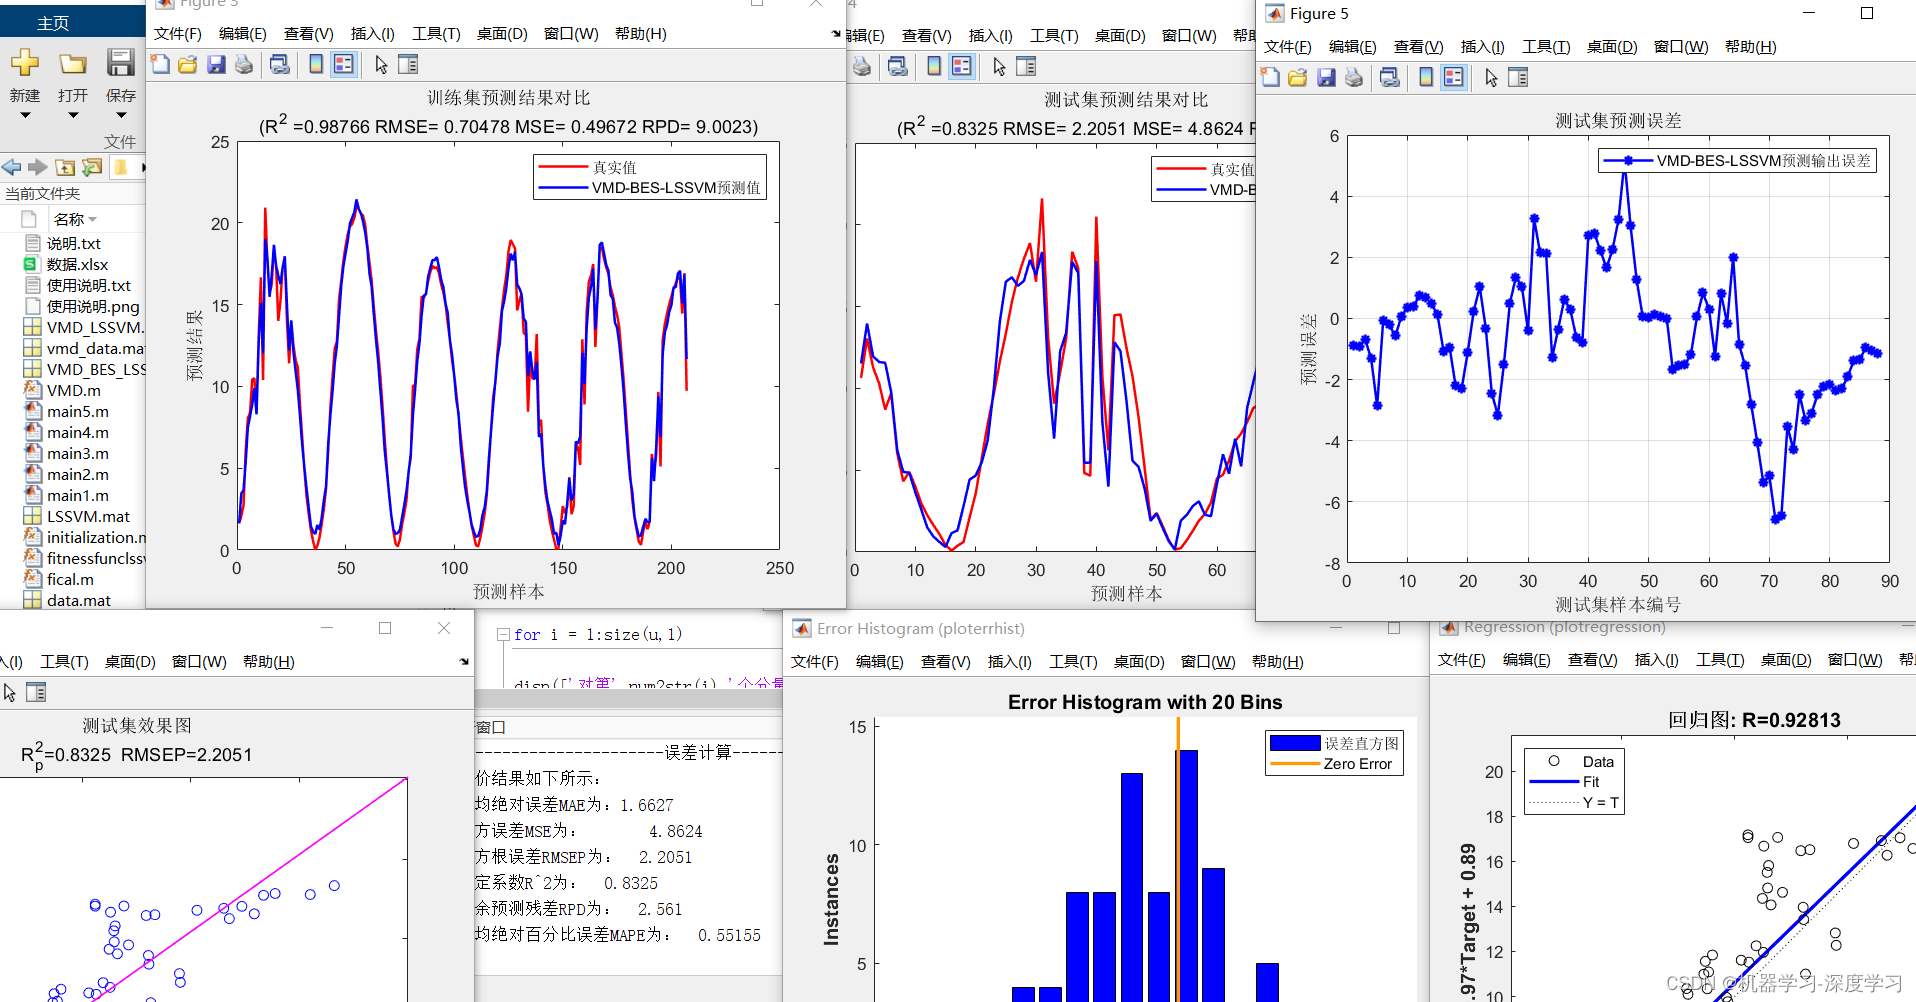Open Property Inspector icon in Figure 5 toolbar
The height and width of the screenshot is (1002, 1916).
tap(1518, 78)
